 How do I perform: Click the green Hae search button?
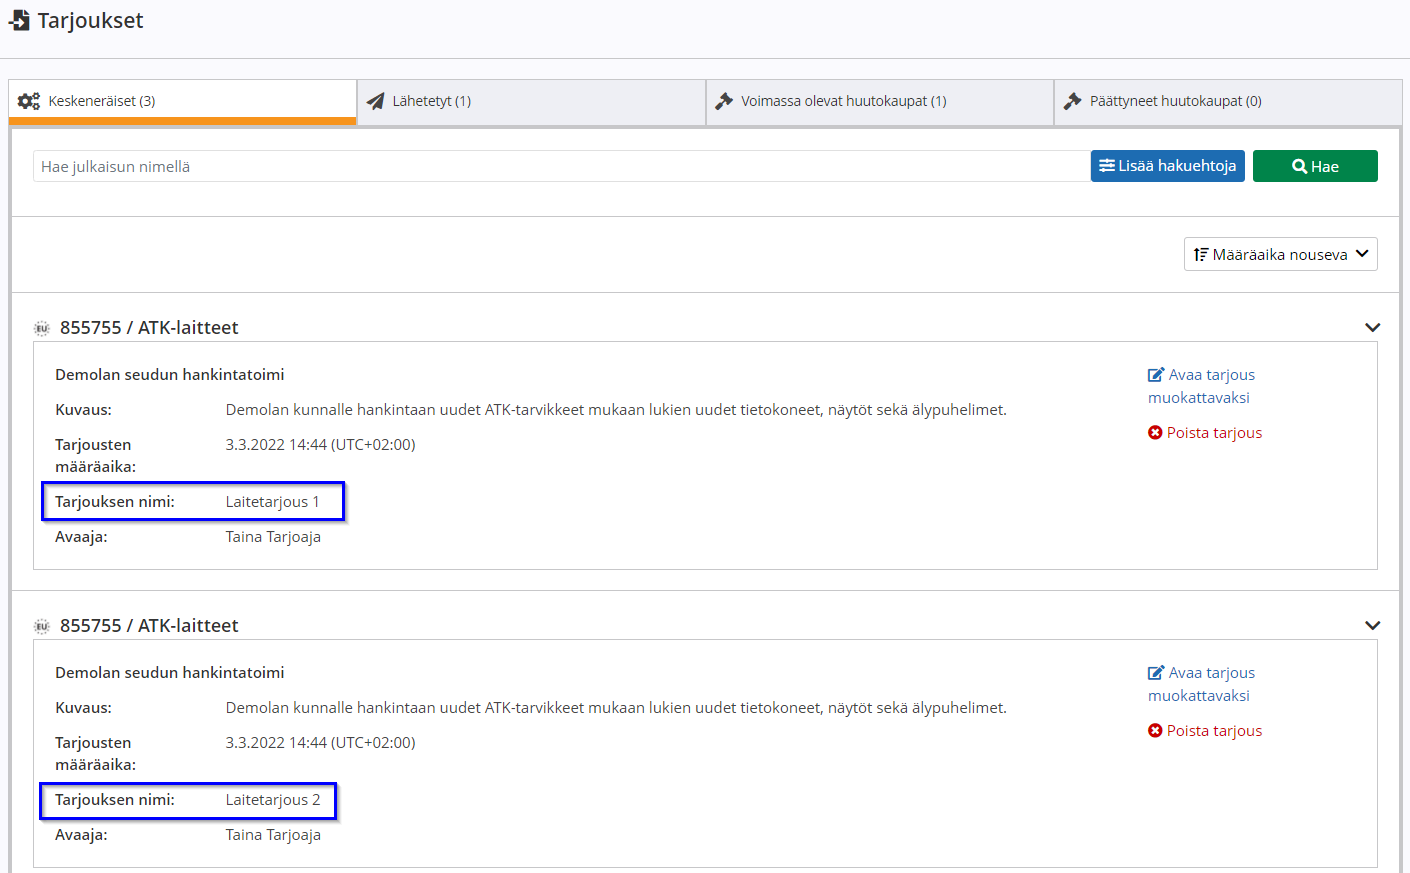coord(1315,166)
